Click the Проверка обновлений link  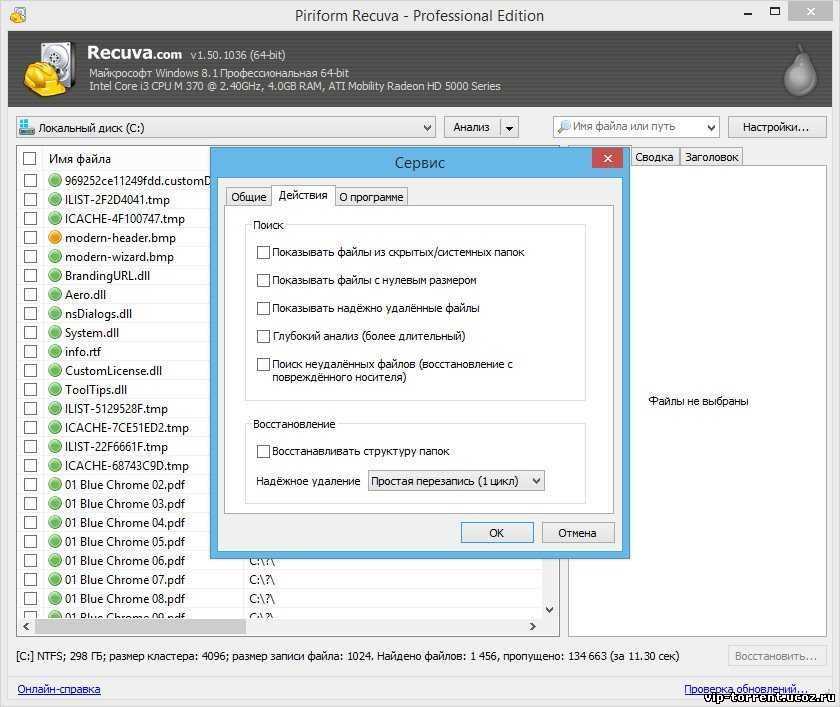click(x=745, y=689)
